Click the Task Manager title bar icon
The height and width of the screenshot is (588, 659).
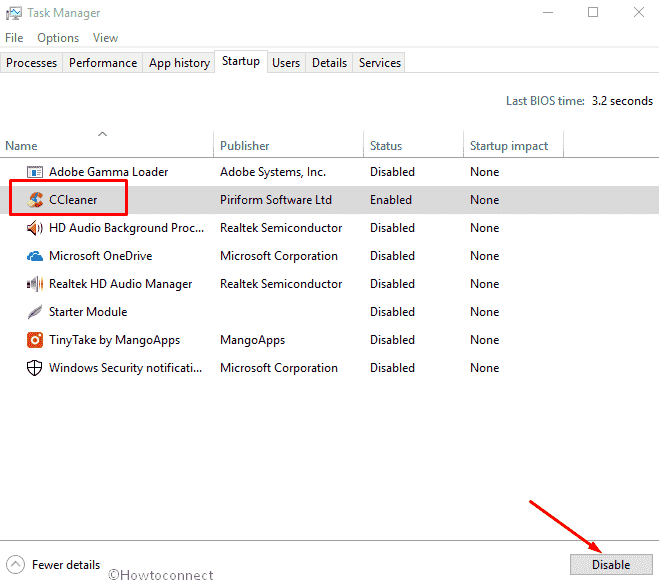(13, 13)
